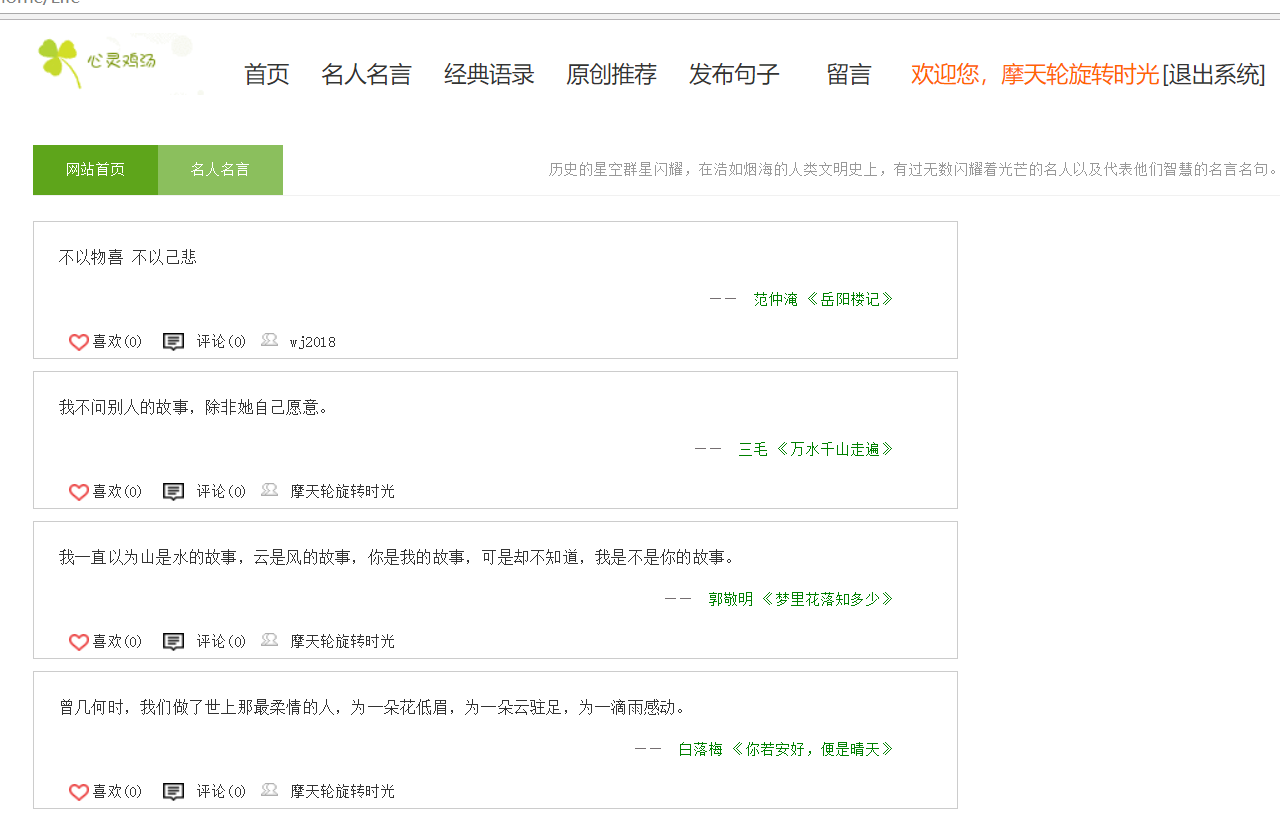Click author avatar icon on 白落梅 quote card
The image size is (1280, 815).
coord(269,790)
